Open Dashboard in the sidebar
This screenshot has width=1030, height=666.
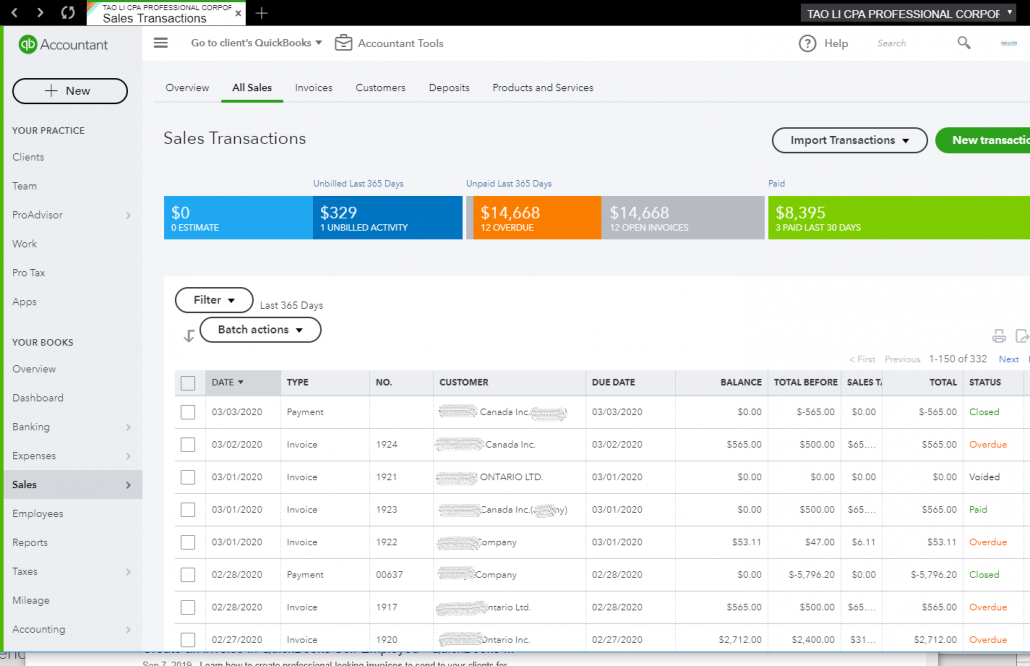pyautogui.click(x=37, y=398)
